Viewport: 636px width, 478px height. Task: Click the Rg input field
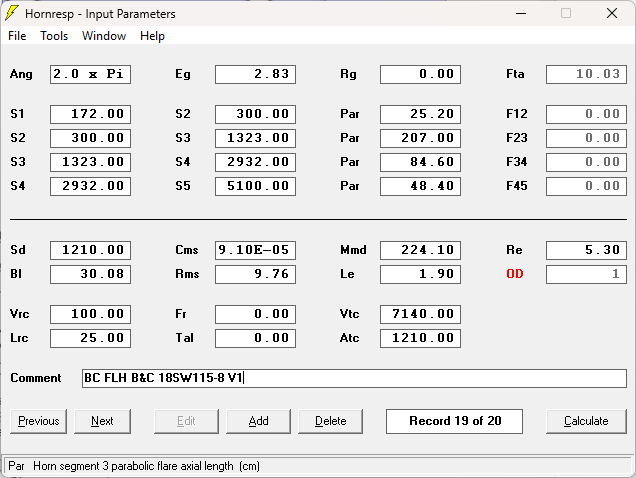420,74
